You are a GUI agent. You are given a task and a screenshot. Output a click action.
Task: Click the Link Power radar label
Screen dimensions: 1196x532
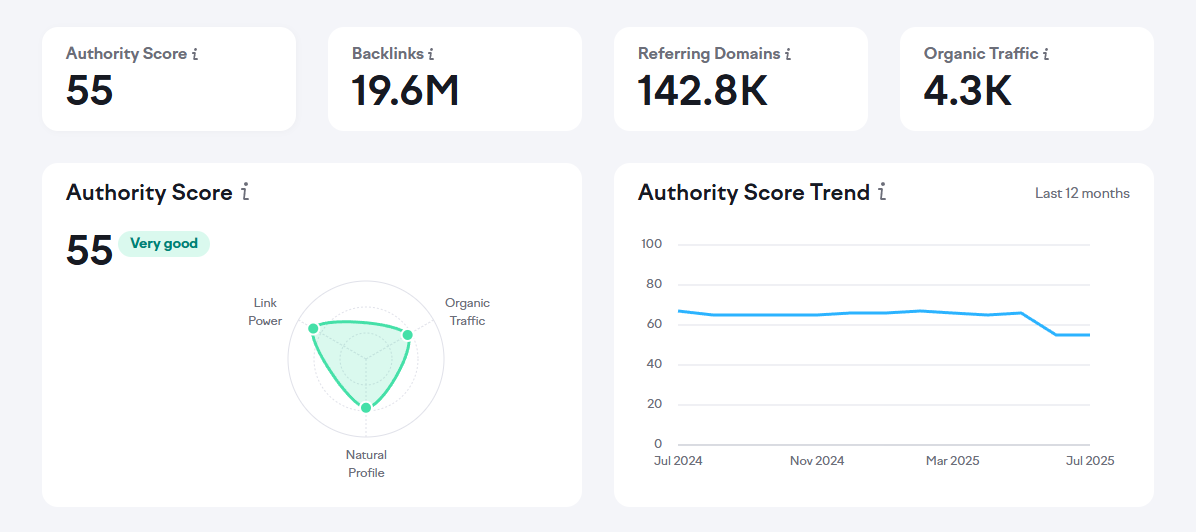[265, 311]
